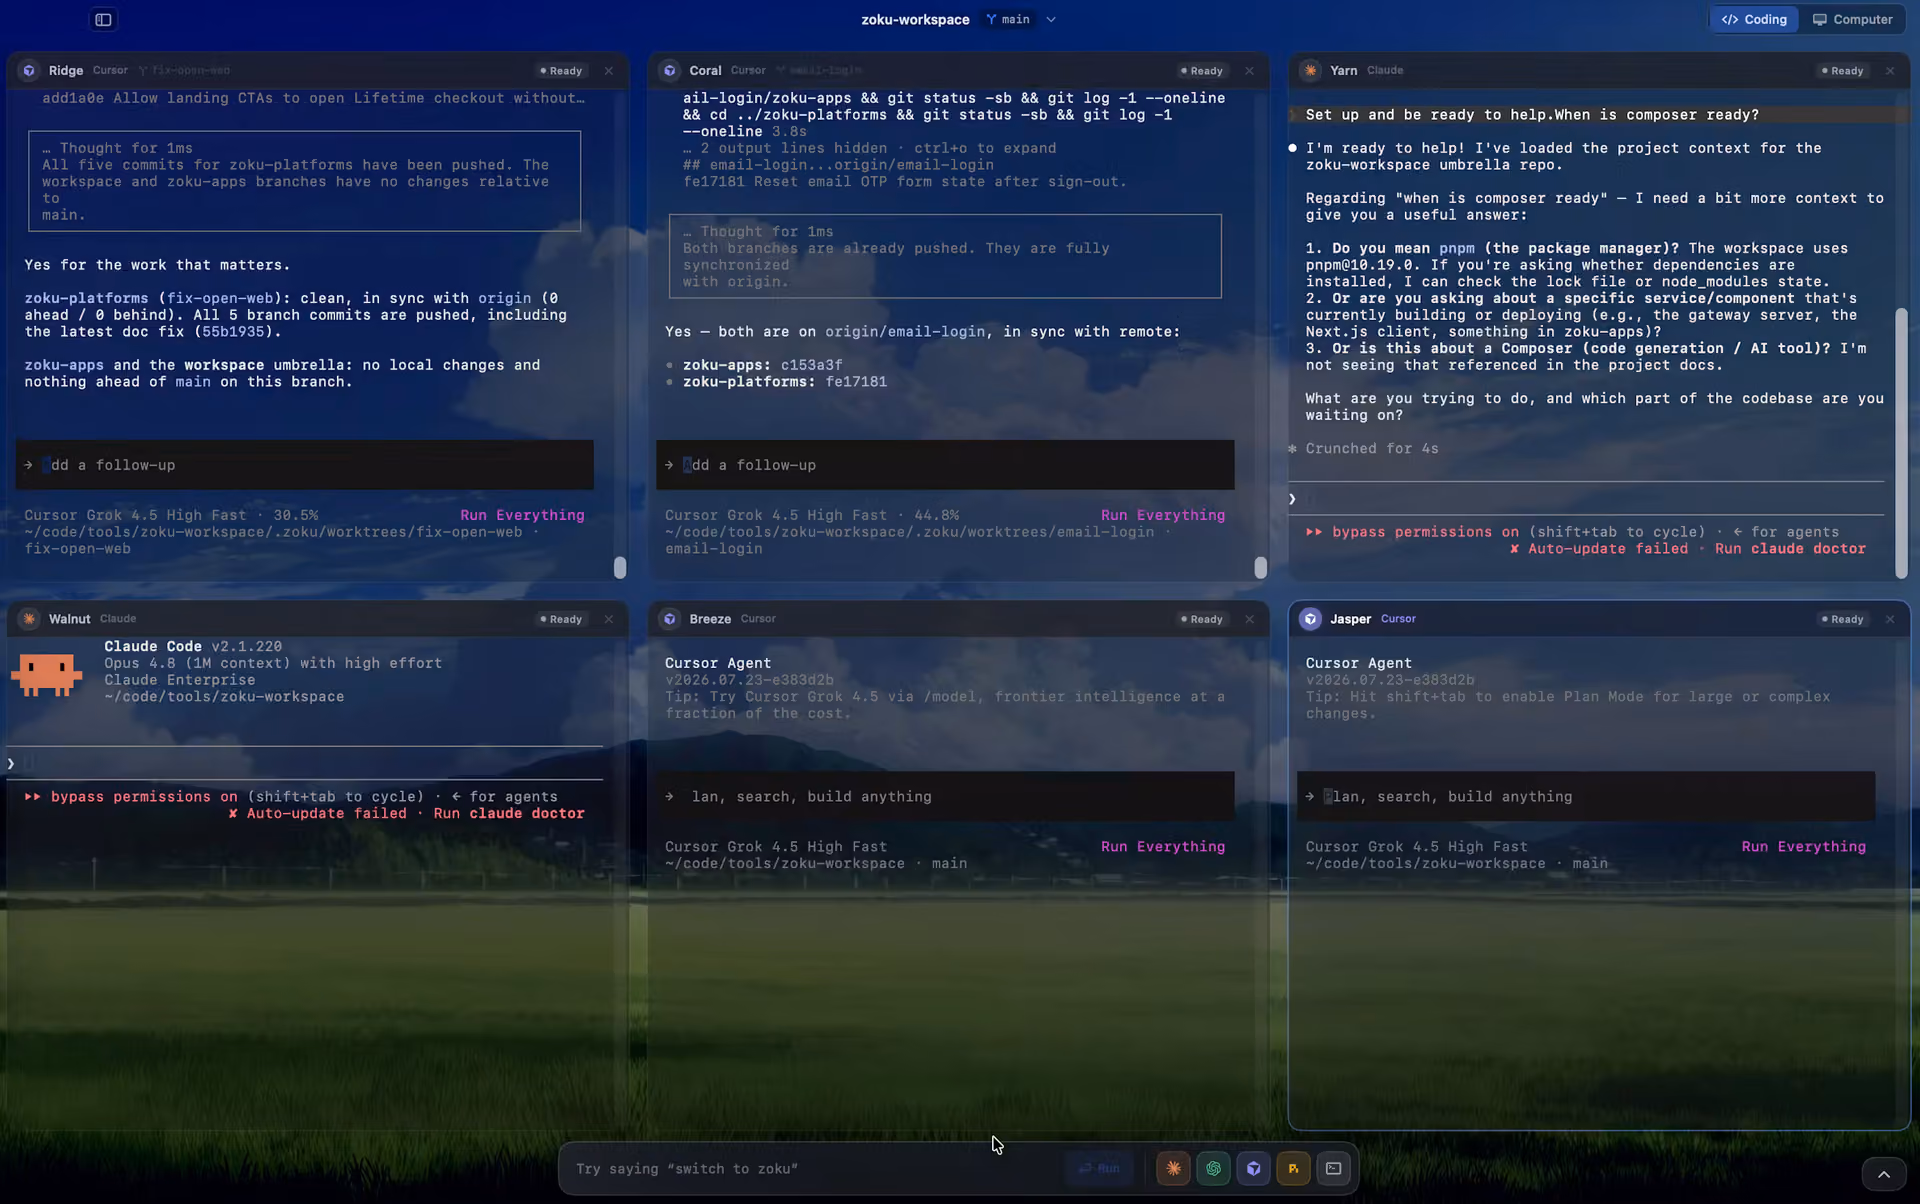The width and height of the screenshot is (1920, 1204).
Task: Click bypass permissions on in Walnut pane
Action: [131, 797]
